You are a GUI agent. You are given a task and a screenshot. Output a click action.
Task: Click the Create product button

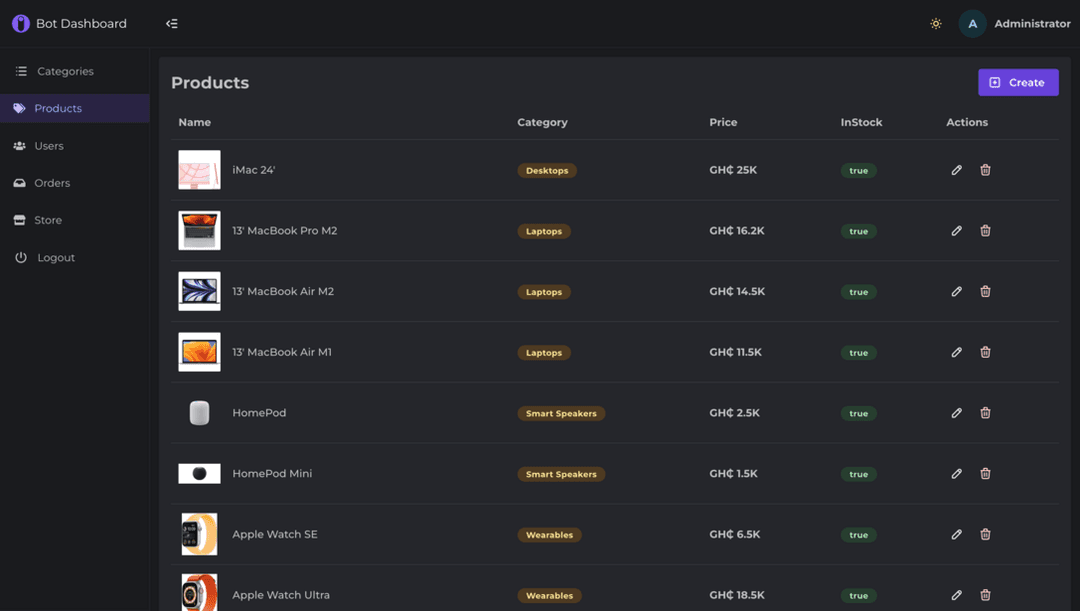[1018, 83]
